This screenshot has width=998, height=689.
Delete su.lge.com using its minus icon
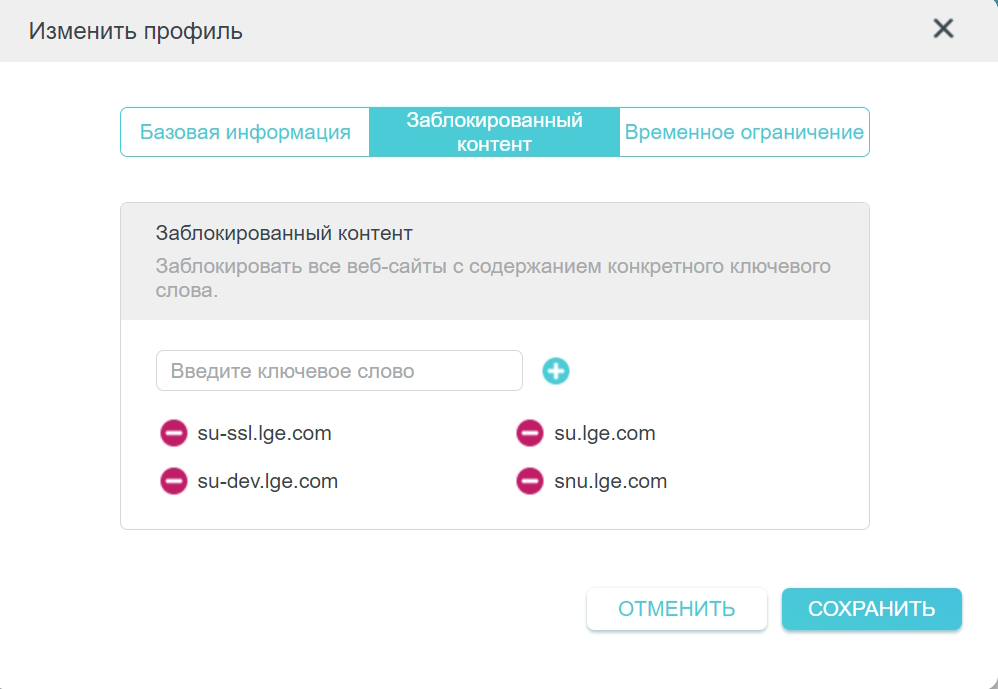(529, 433)
